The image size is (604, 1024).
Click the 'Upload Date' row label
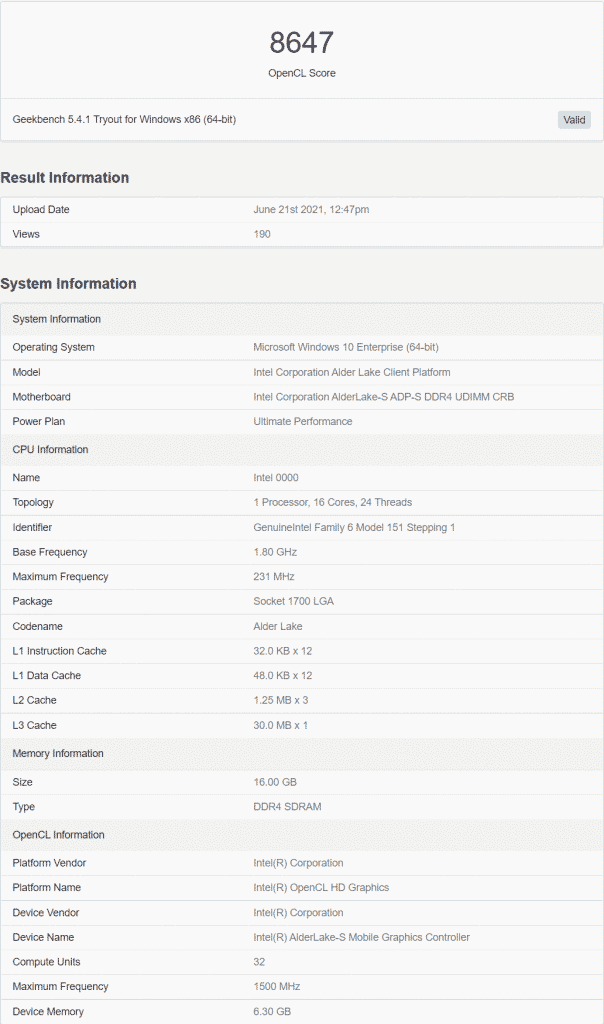(x=40, y=210)
